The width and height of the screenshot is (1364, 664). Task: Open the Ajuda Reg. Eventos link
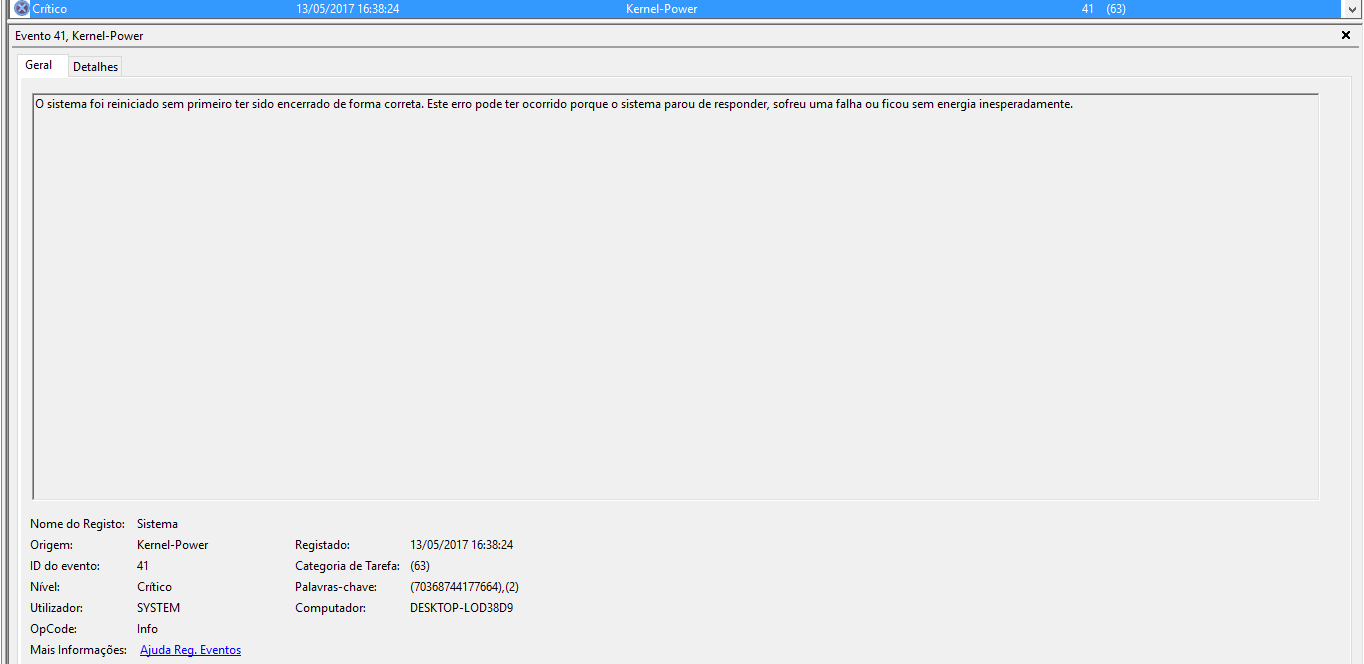(x=190, y=650)
